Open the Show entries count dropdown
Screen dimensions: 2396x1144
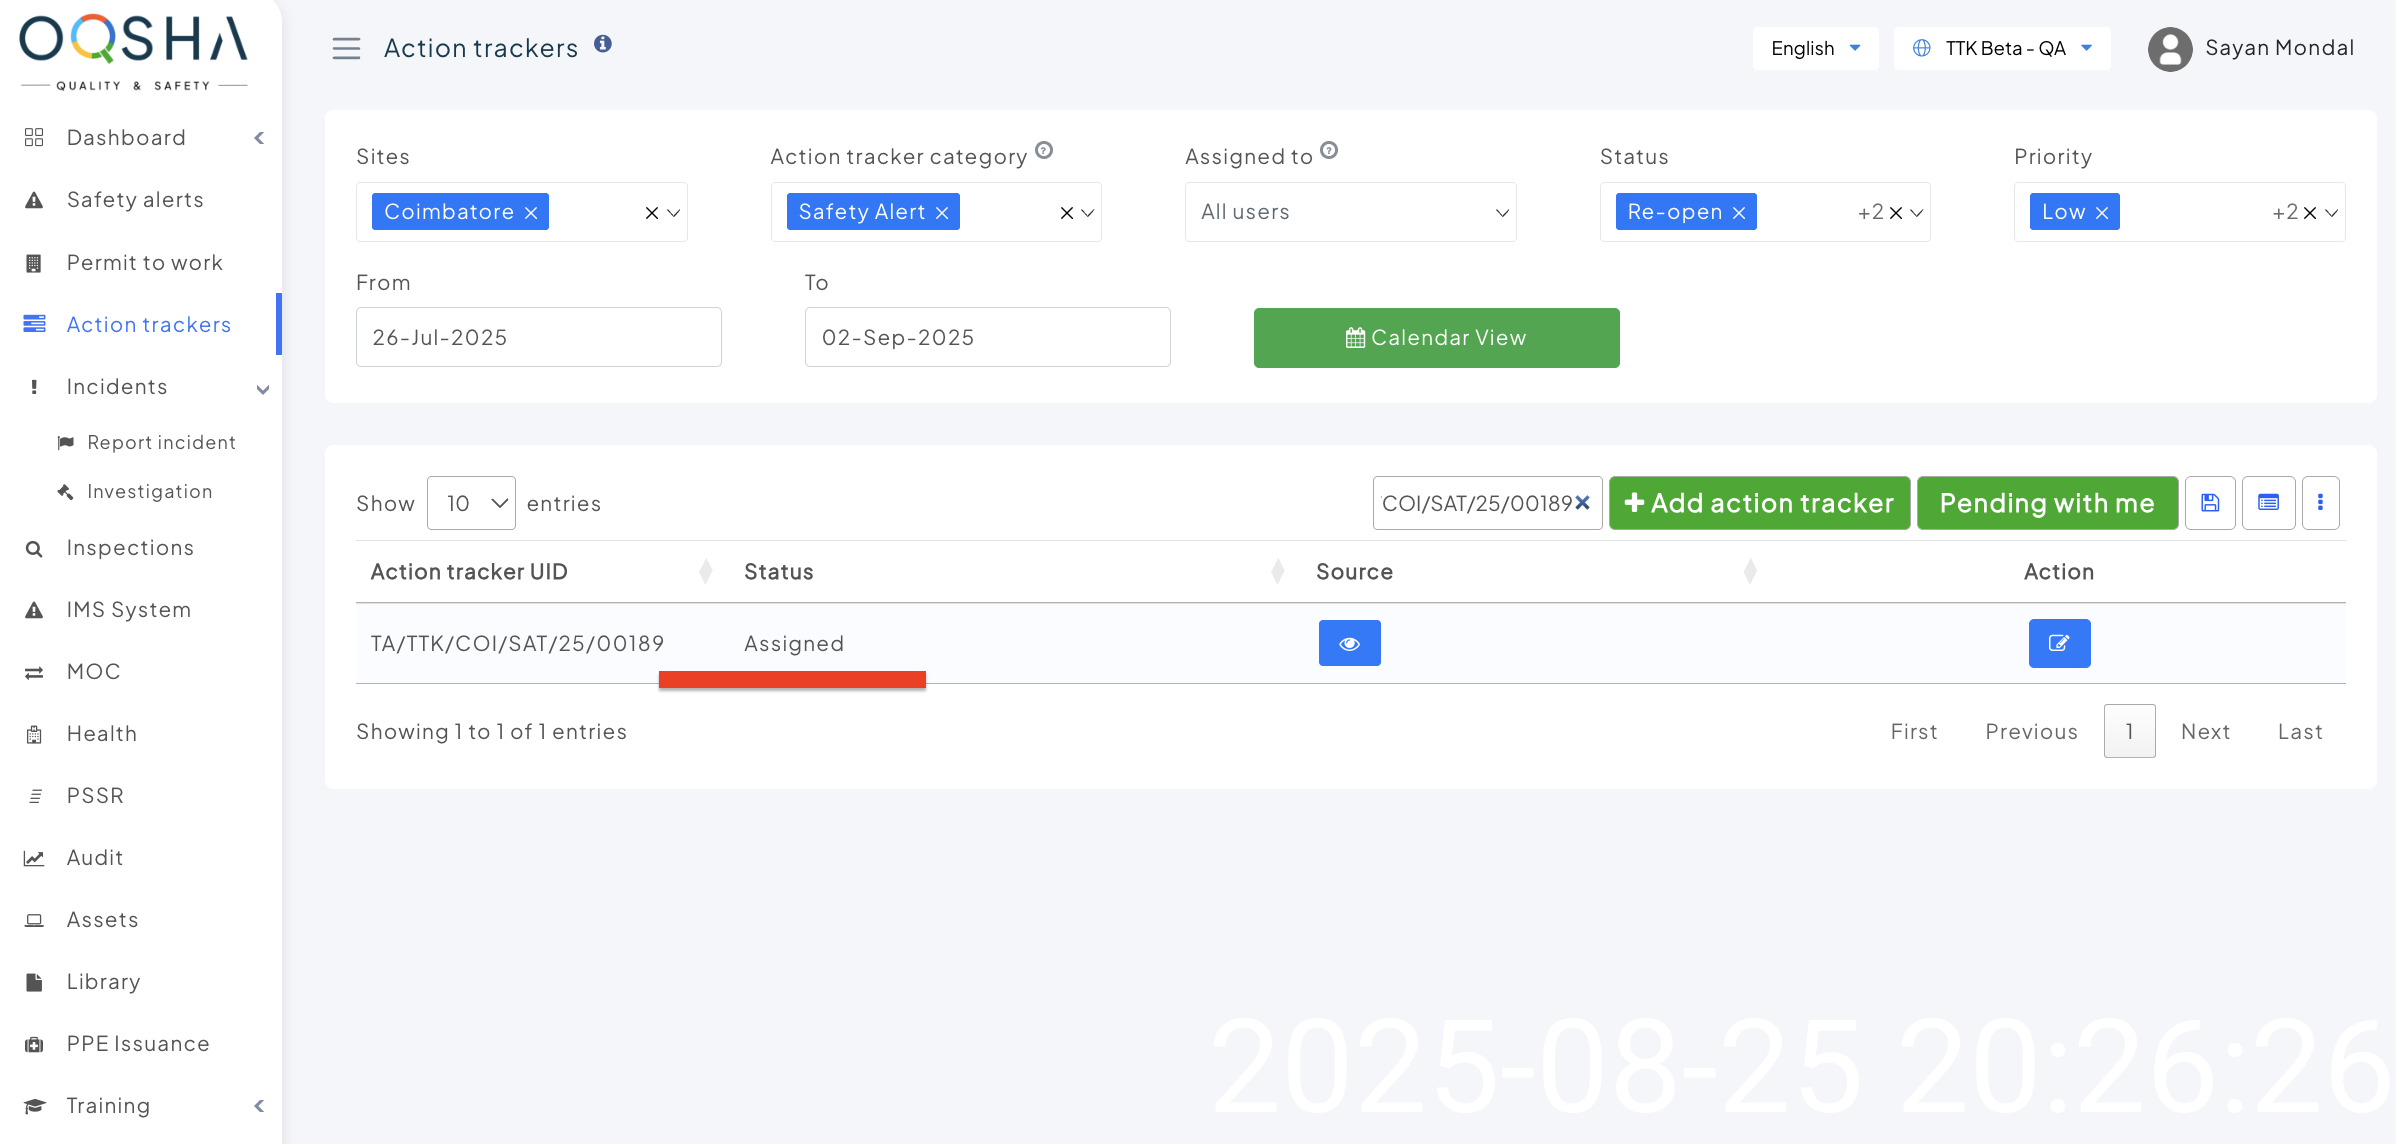(471, 503)
